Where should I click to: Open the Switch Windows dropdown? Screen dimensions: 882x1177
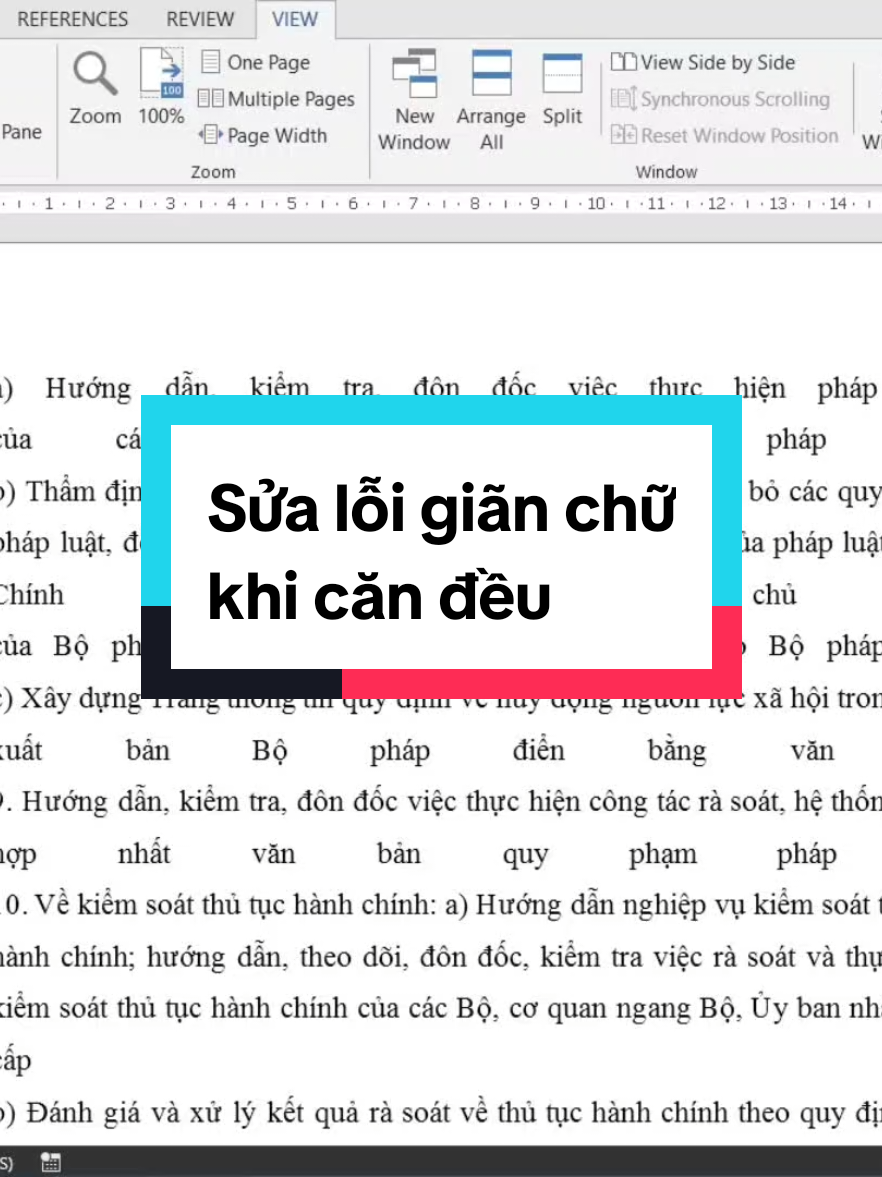872,110
